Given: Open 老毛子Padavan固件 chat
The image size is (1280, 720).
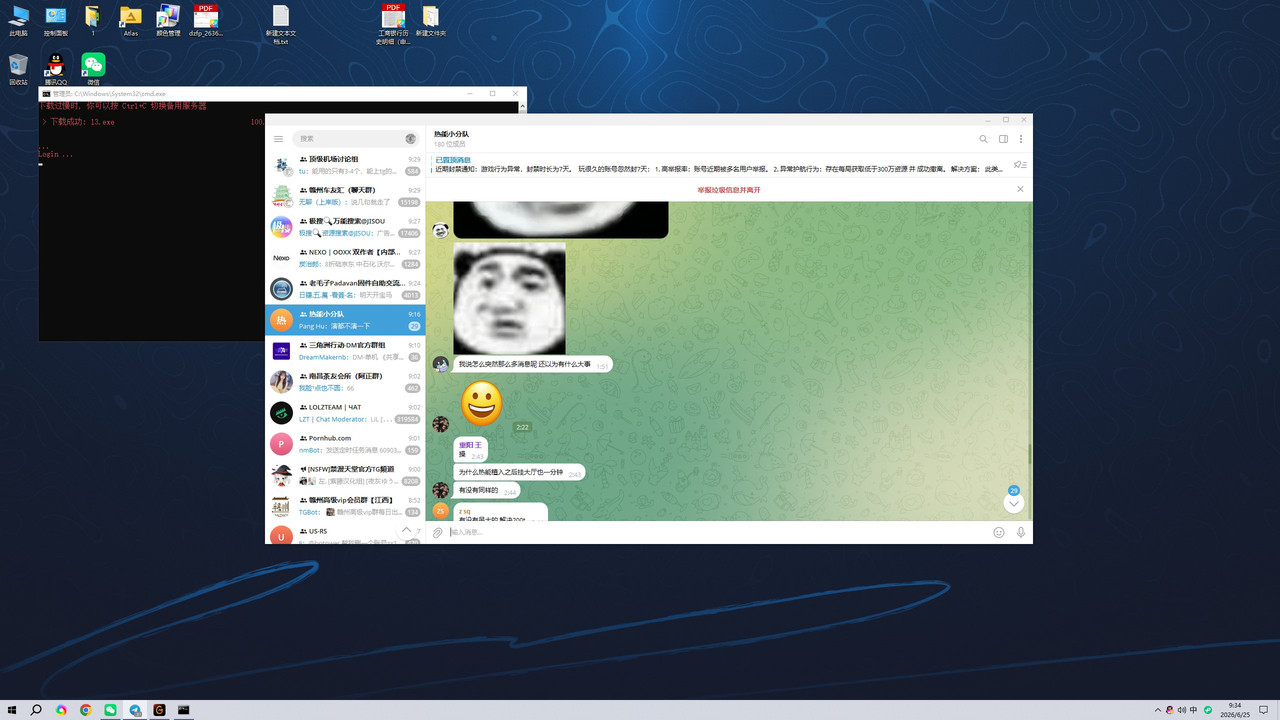Looking at the screenshot, I should pyautogui.click(x=346, y=289).
